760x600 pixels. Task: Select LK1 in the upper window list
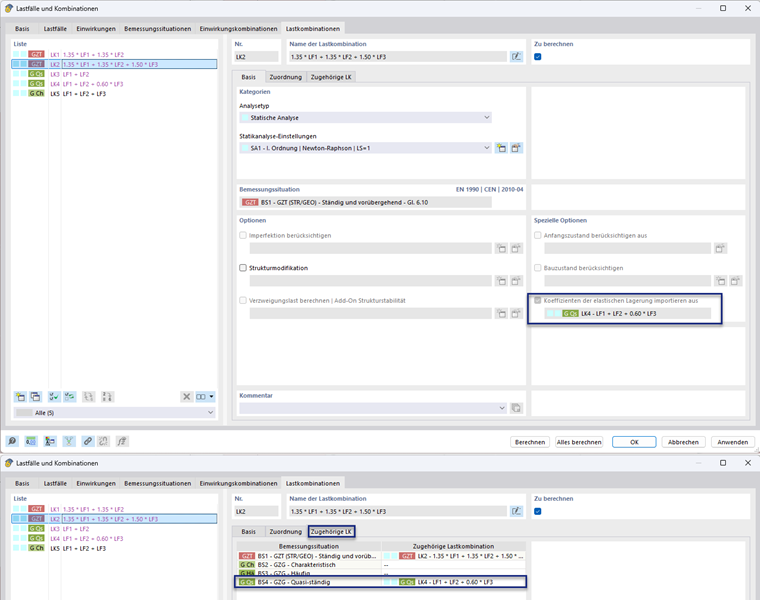114,54
